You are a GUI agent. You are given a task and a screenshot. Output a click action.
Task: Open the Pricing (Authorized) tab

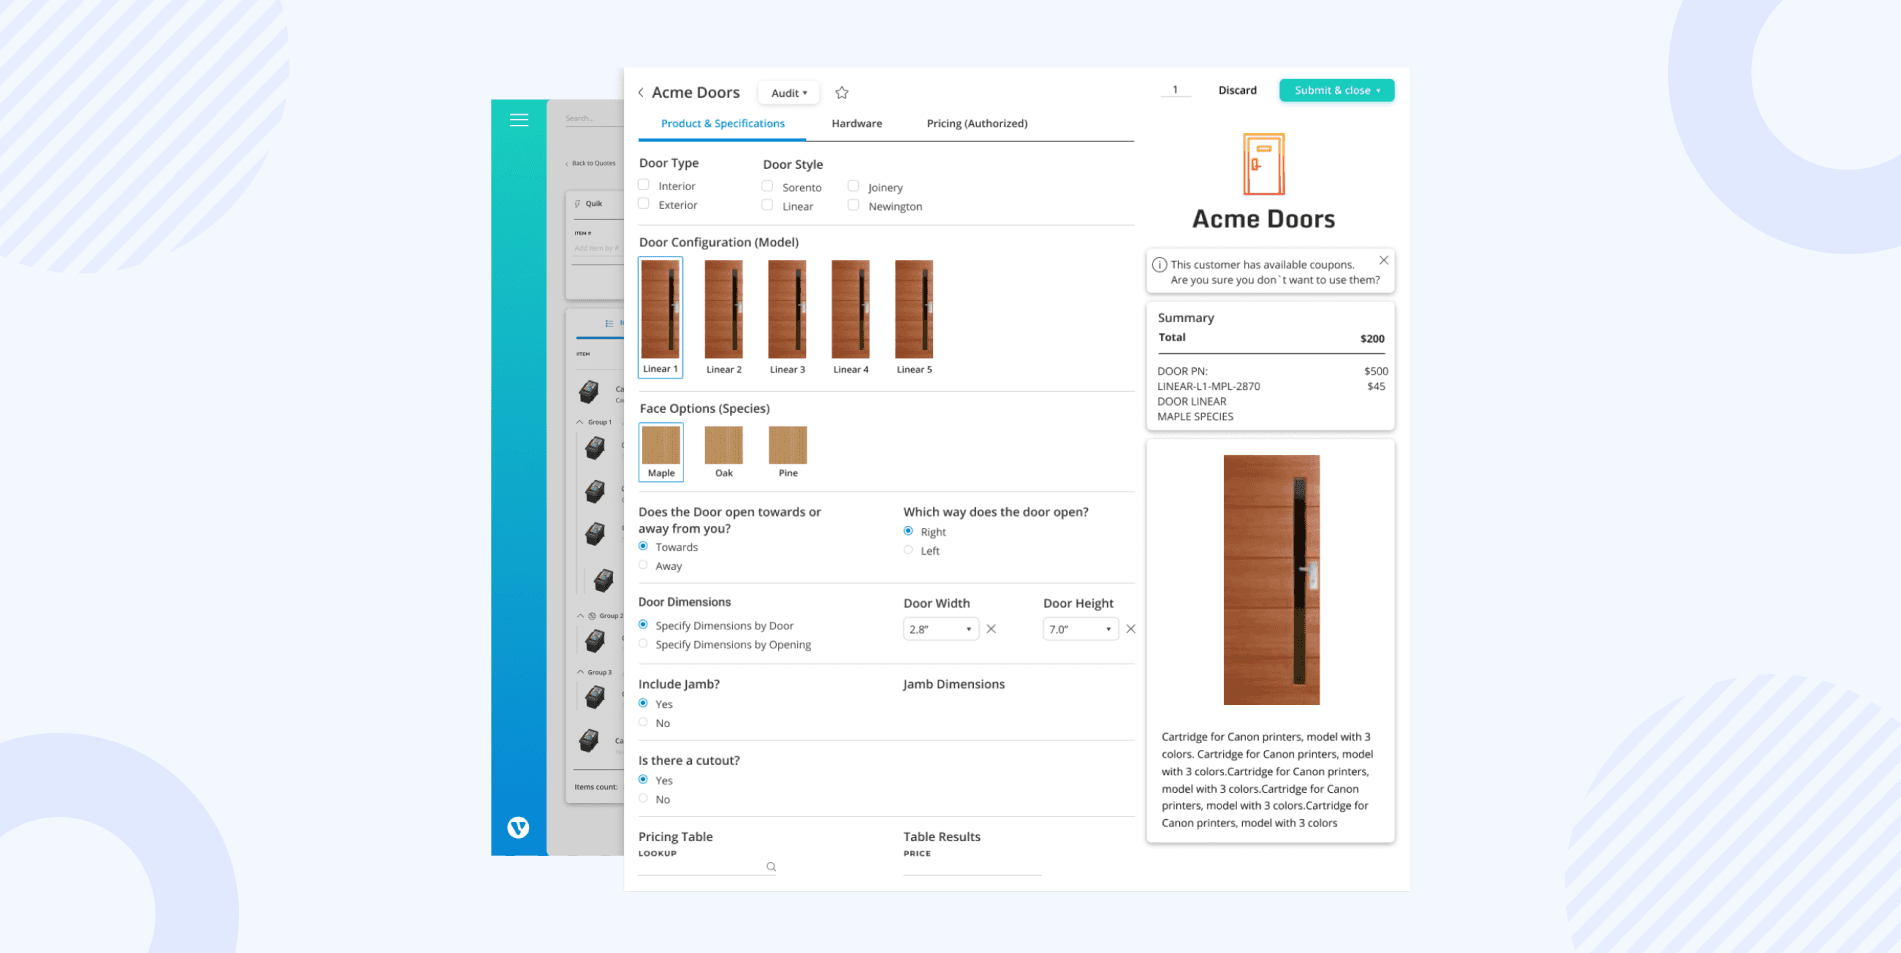point(977,124)
